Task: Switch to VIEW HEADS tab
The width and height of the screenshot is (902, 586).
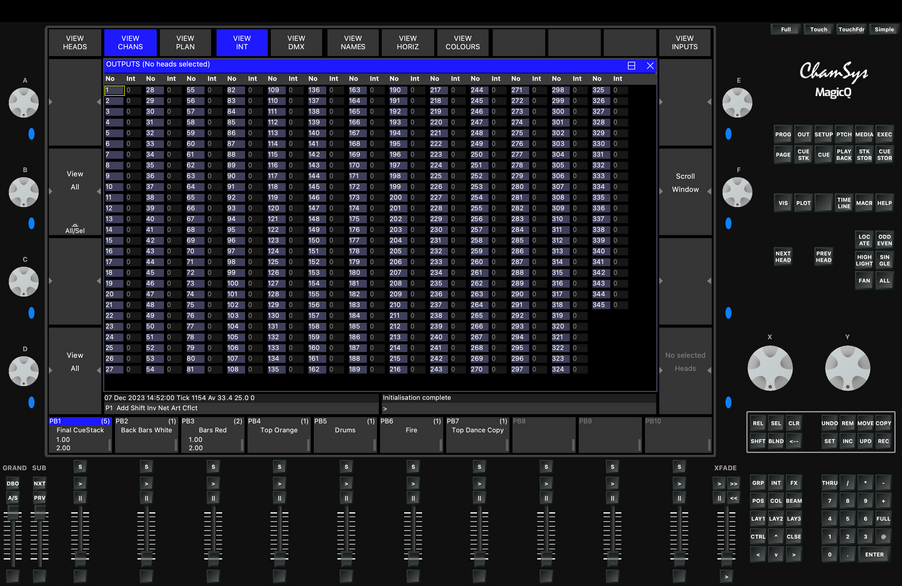Action: coord(75,43)
